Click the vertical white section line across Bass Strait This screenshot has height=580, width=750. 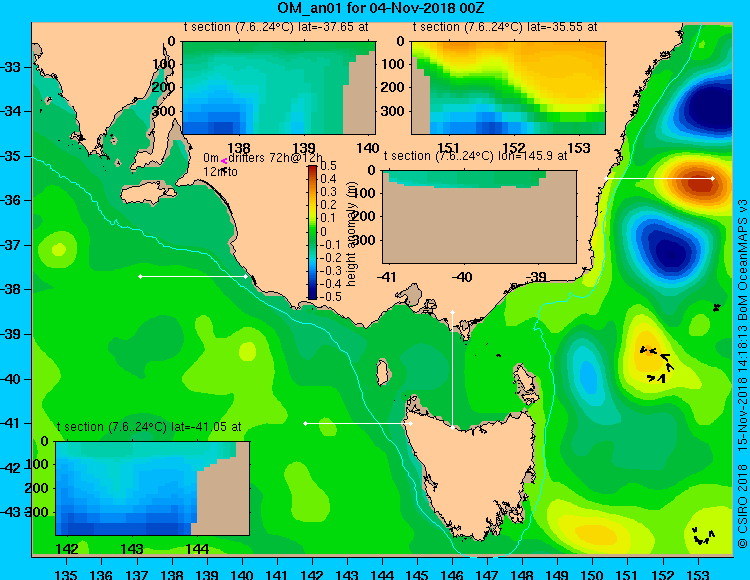[452, 370]
